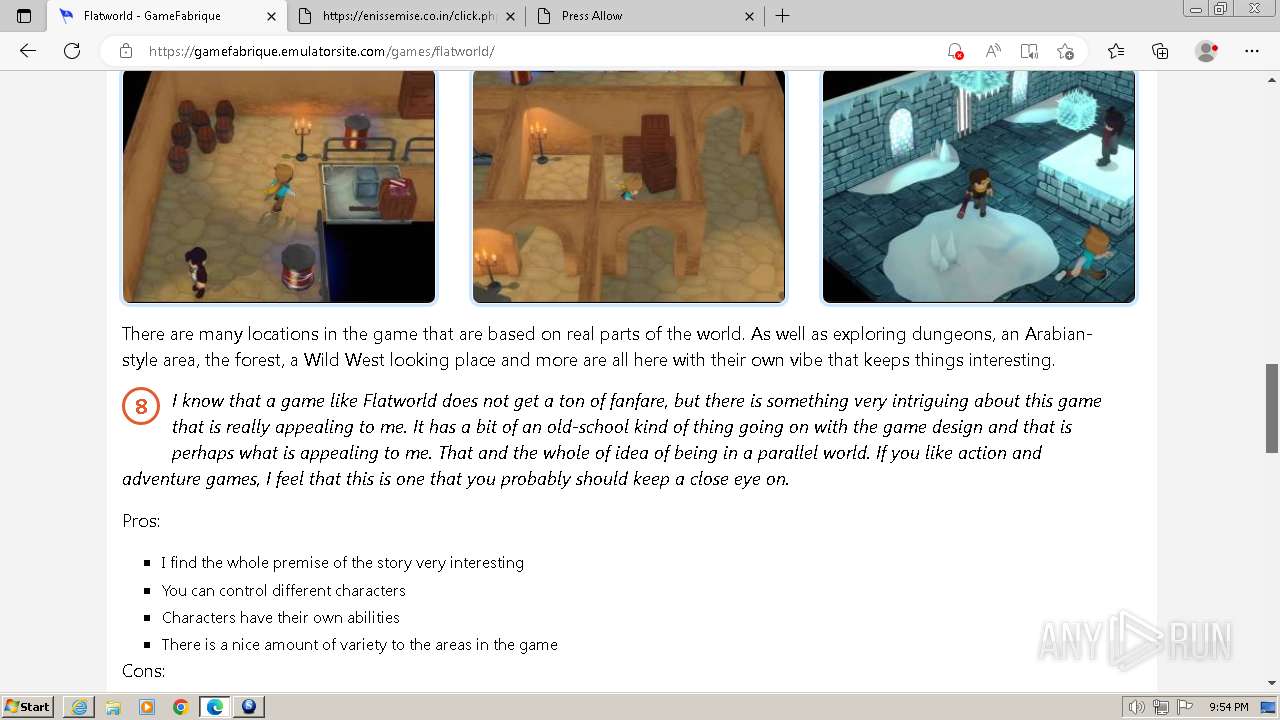Open the Favorites list
The height and width of the screenshot is (720, 1280).
click(x=1116, y=51)
